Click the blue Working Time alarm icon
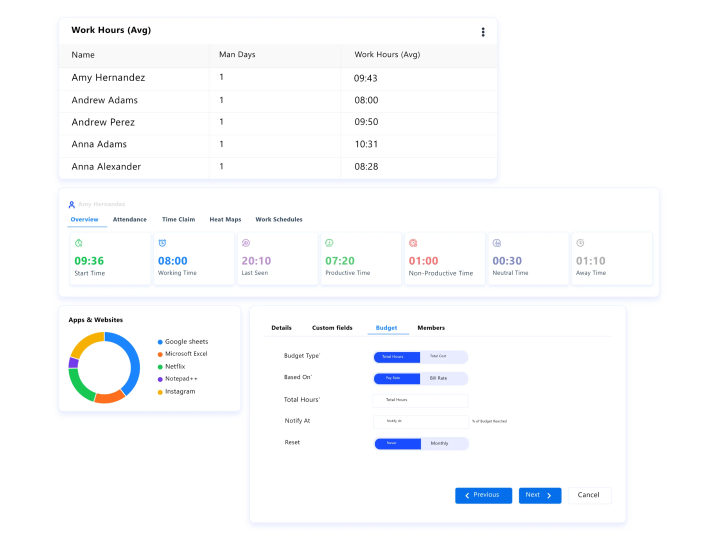The width and height of the screenshot is (718, 540). click(x=163, y=243)
